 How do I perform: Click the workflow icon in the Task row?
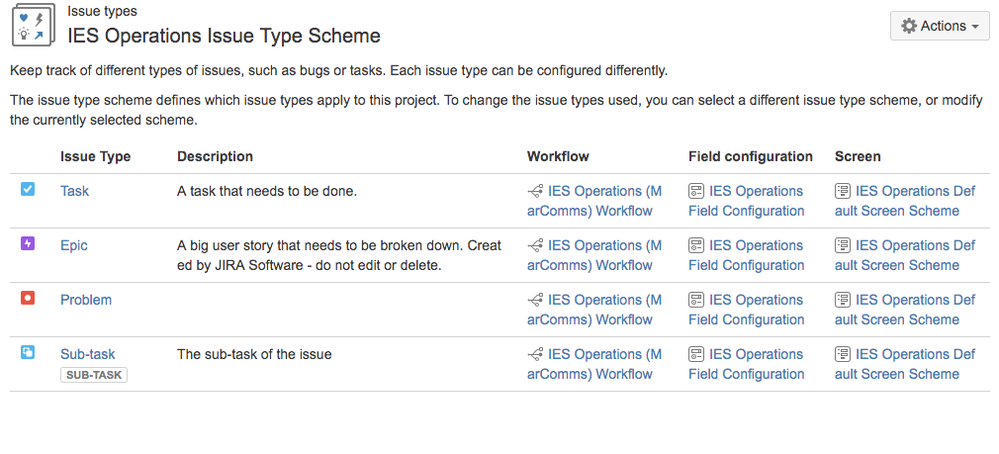coord(535,191)
